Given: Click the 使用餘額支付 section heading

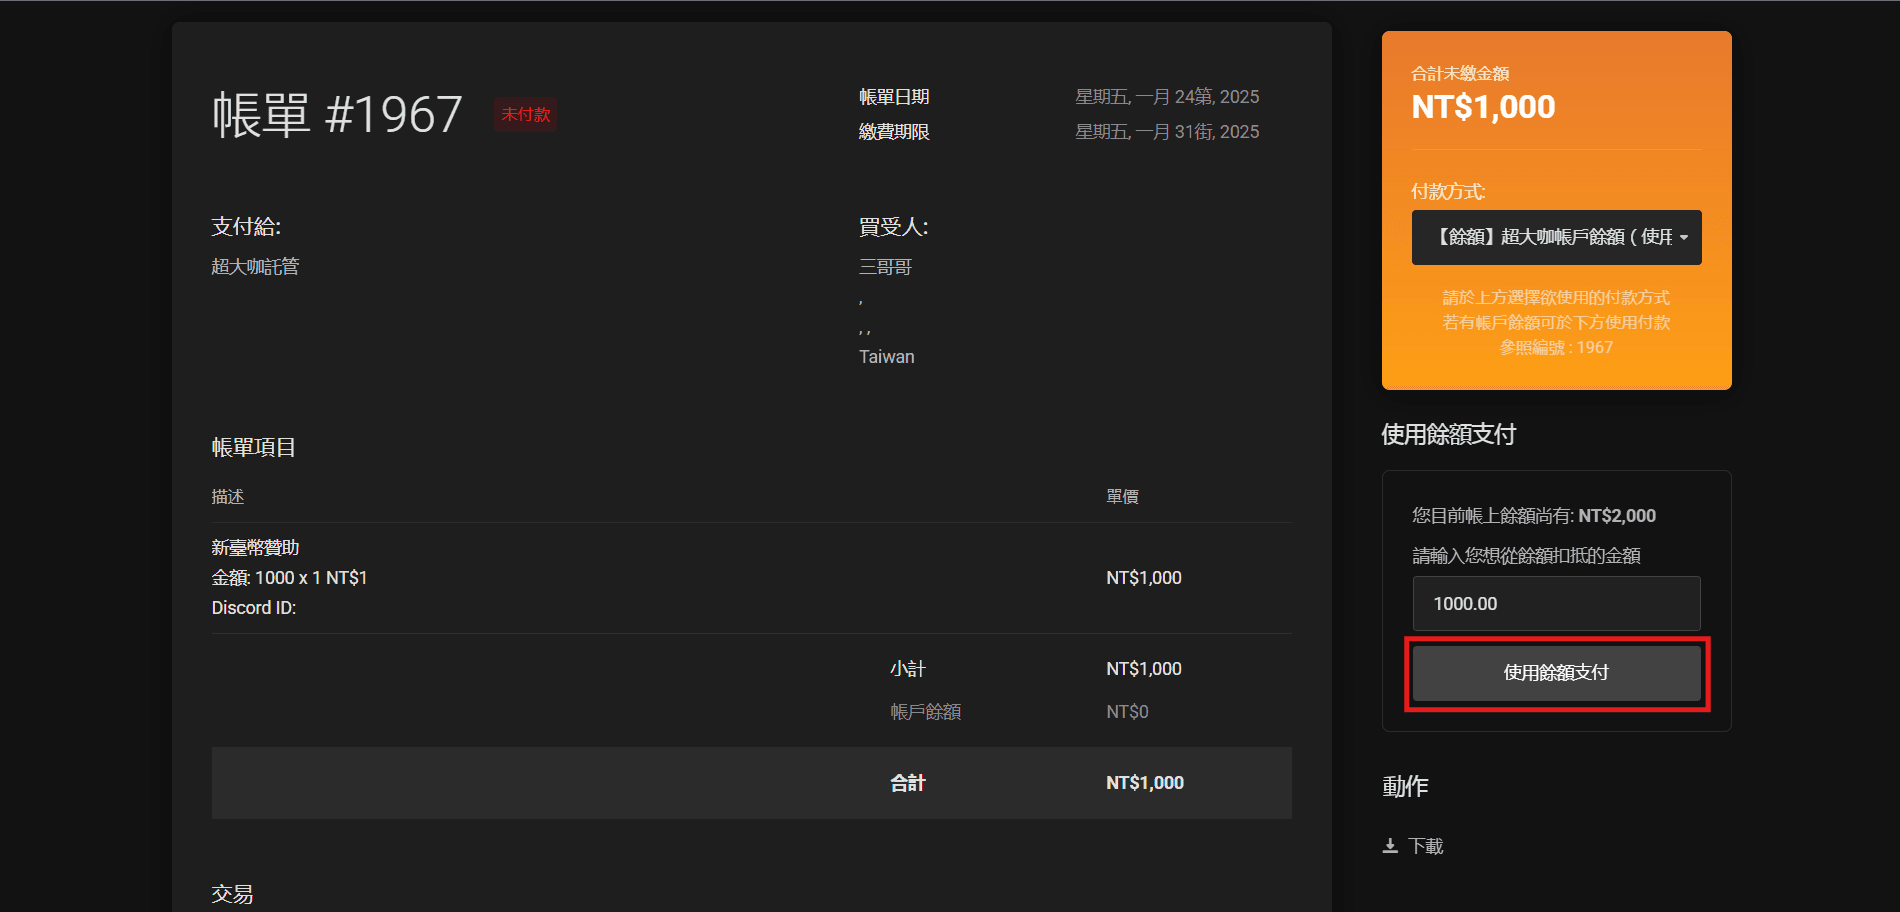Looking at the screenshot, I should (x=1448, y=434).
